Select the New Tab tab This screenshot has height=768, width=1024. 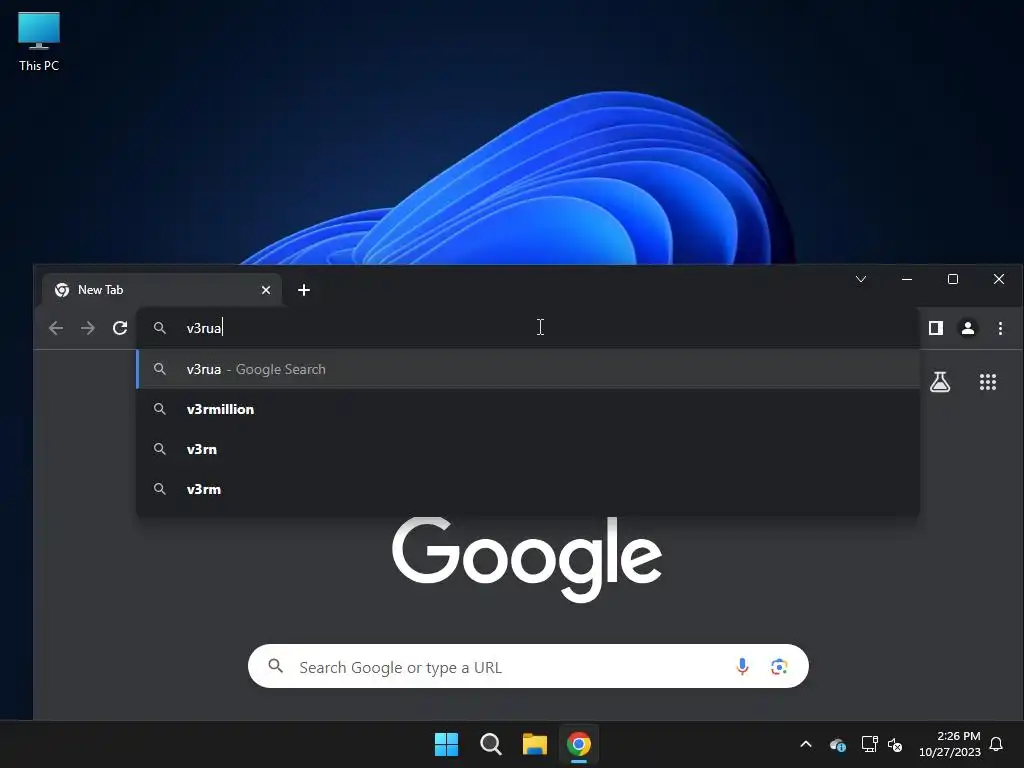[x=162, y=290]
